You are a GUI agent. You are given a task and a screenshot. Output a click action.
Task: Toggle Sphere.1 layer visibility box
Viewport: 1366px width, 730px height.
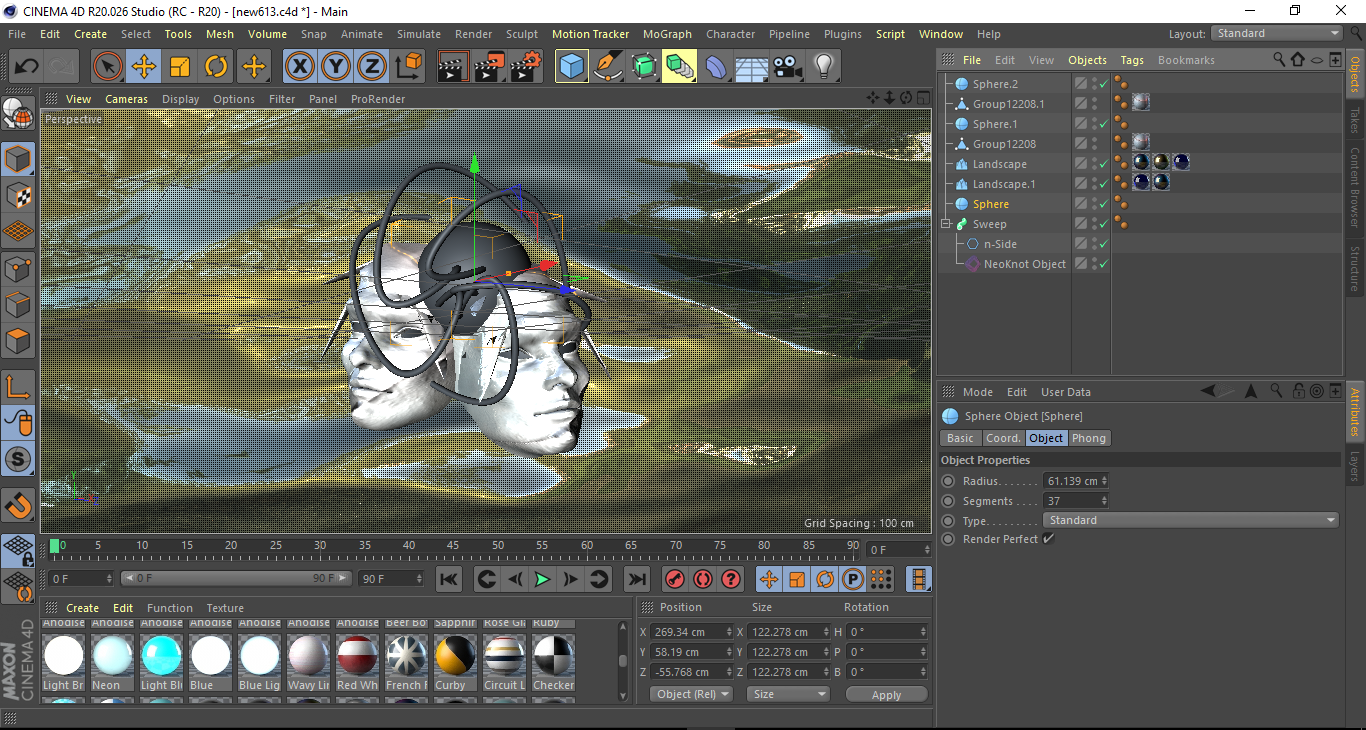[x=1081, y=124]
